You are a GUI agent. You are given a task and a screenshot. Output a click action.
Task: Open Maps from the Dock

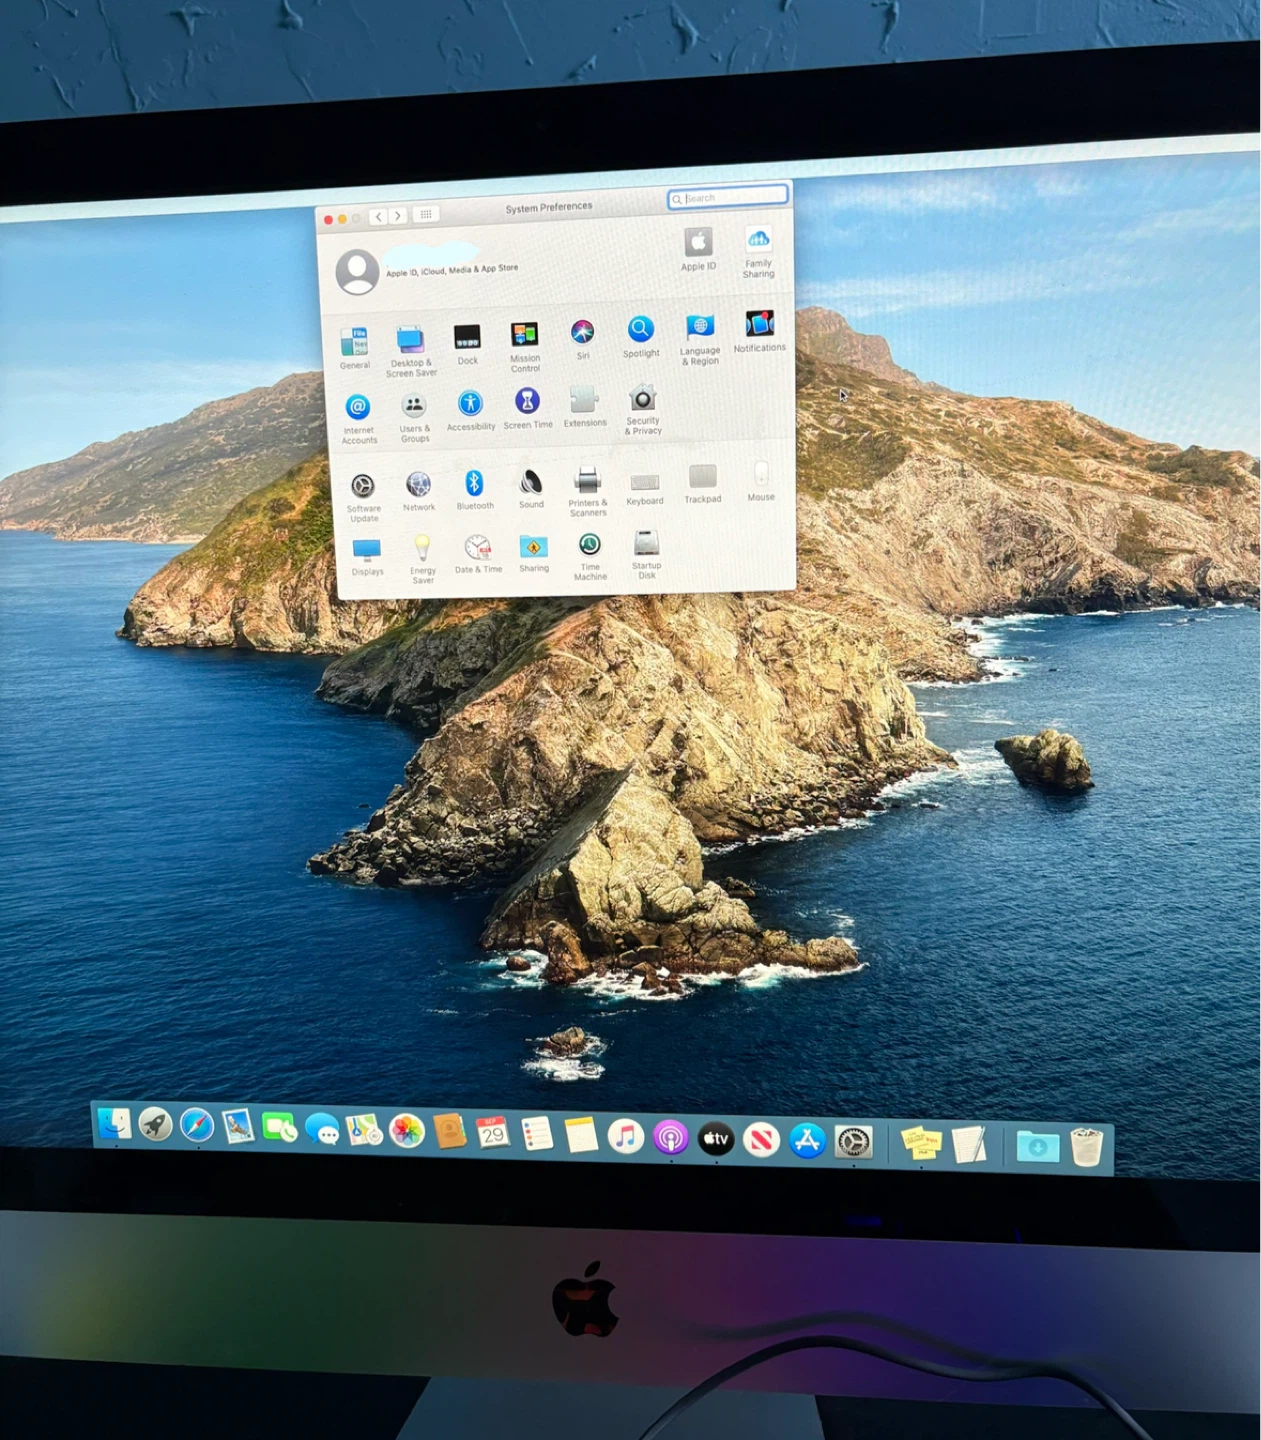pos(364,1131)
